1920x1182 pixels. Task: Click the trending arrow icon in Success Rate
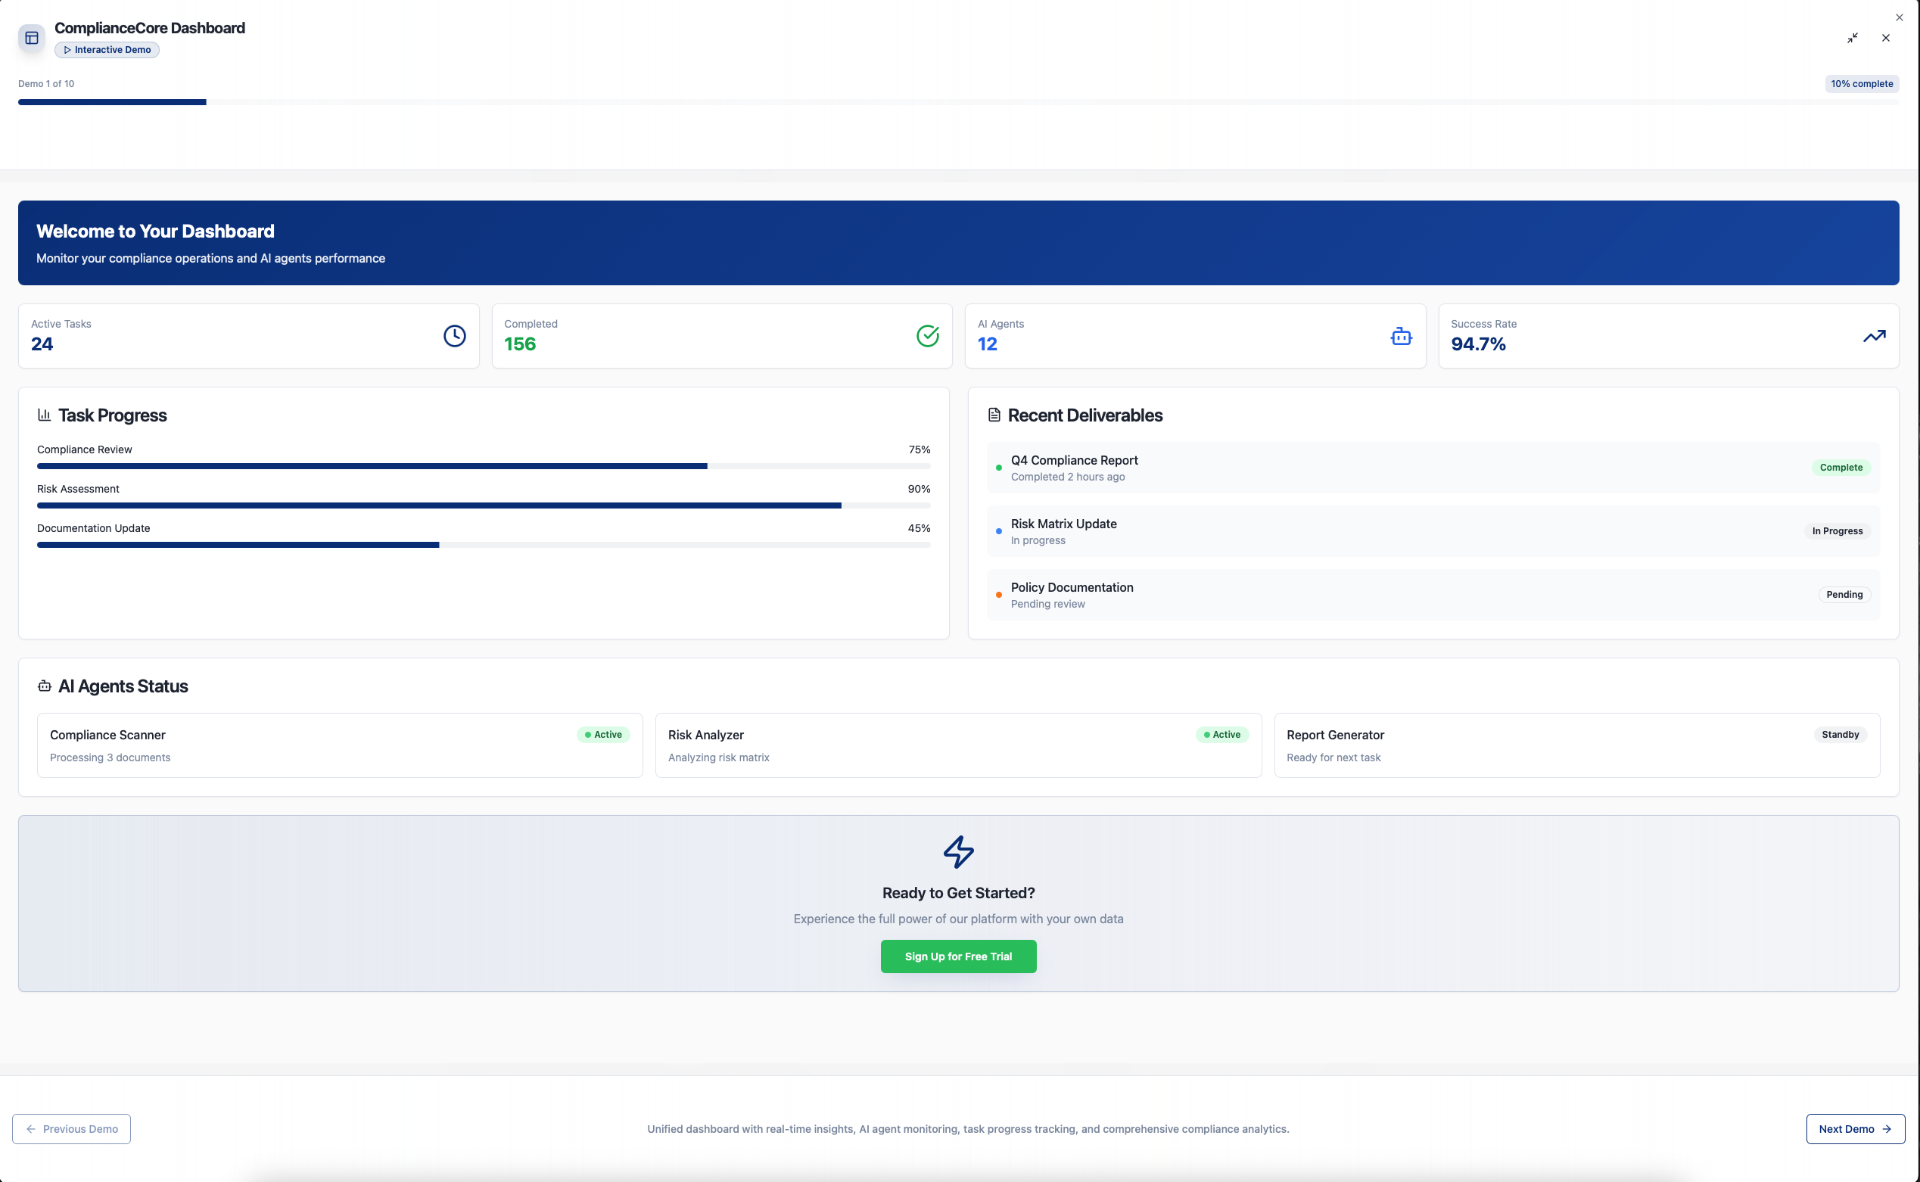pyautogui.click(x=1874, y=336)
